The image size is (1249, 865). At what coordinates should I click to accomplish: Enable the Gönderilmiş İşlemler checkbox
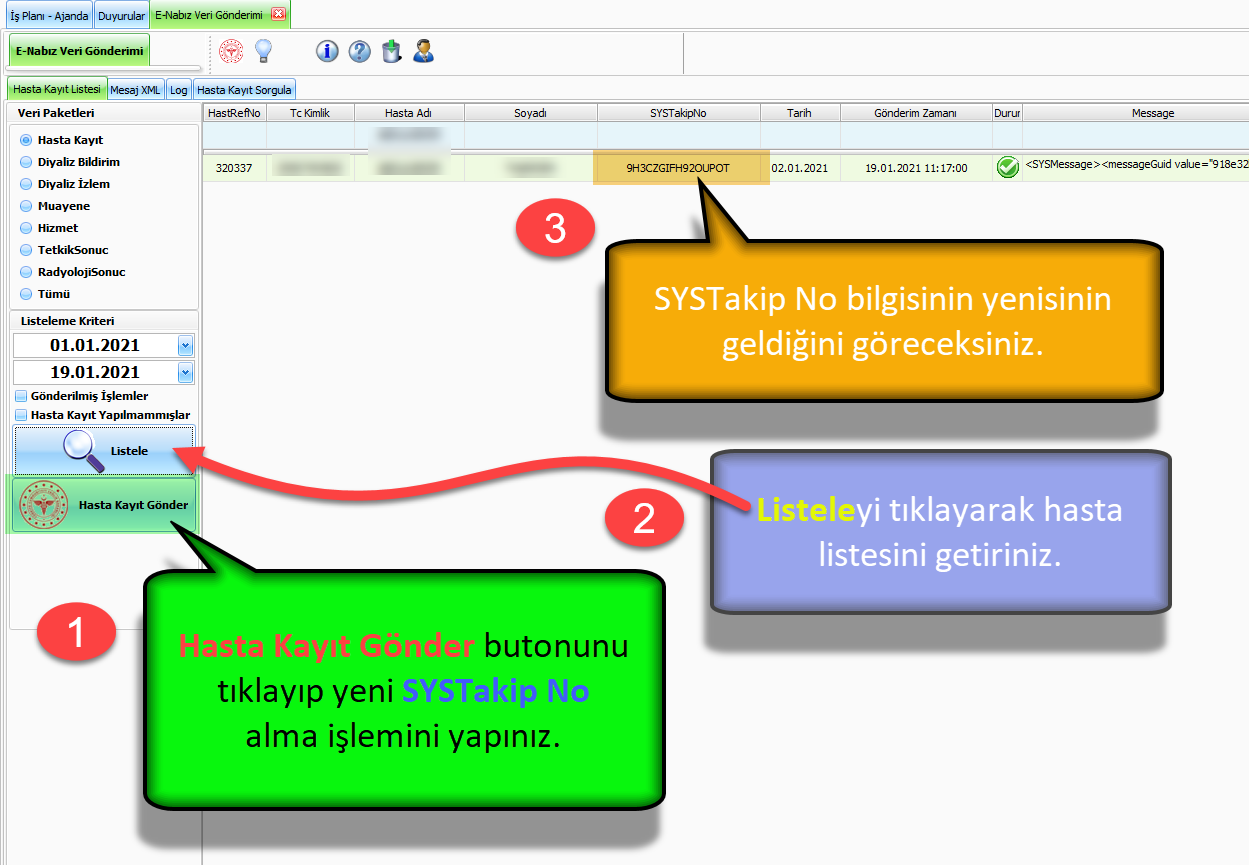tap(21, 396)
